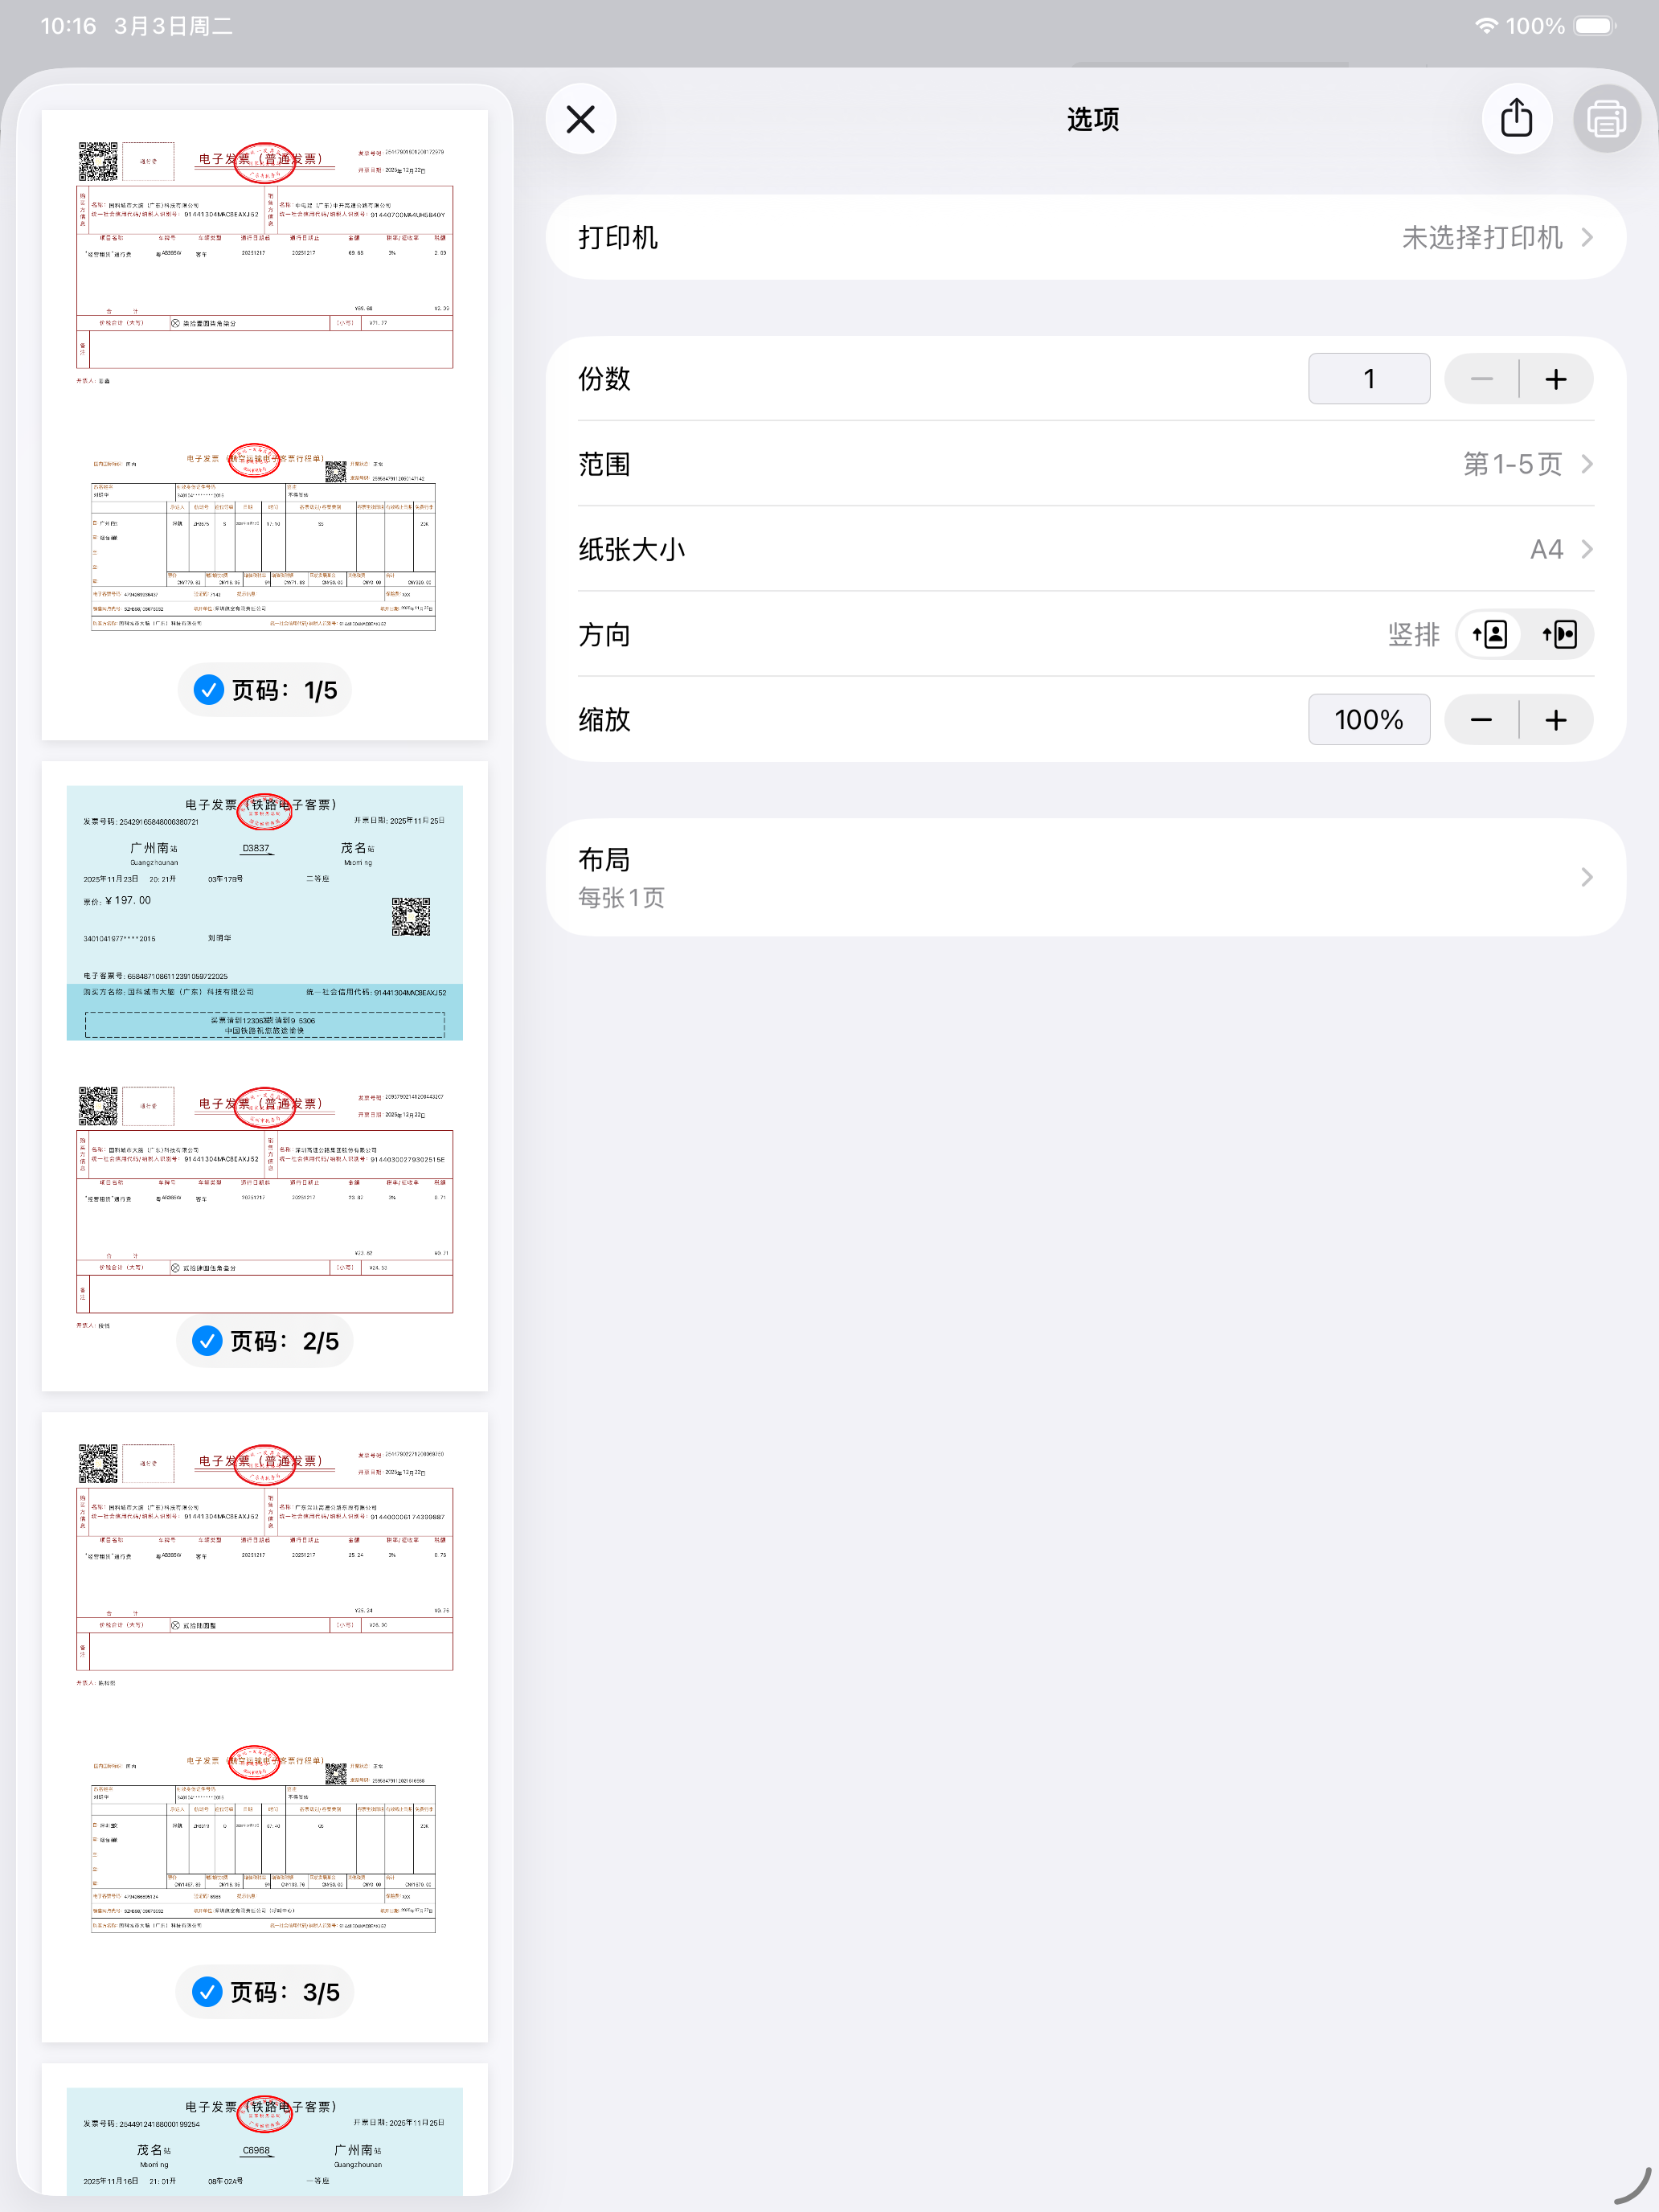
Task: Open the 打印机 printer selection row
Action: 1088,237
